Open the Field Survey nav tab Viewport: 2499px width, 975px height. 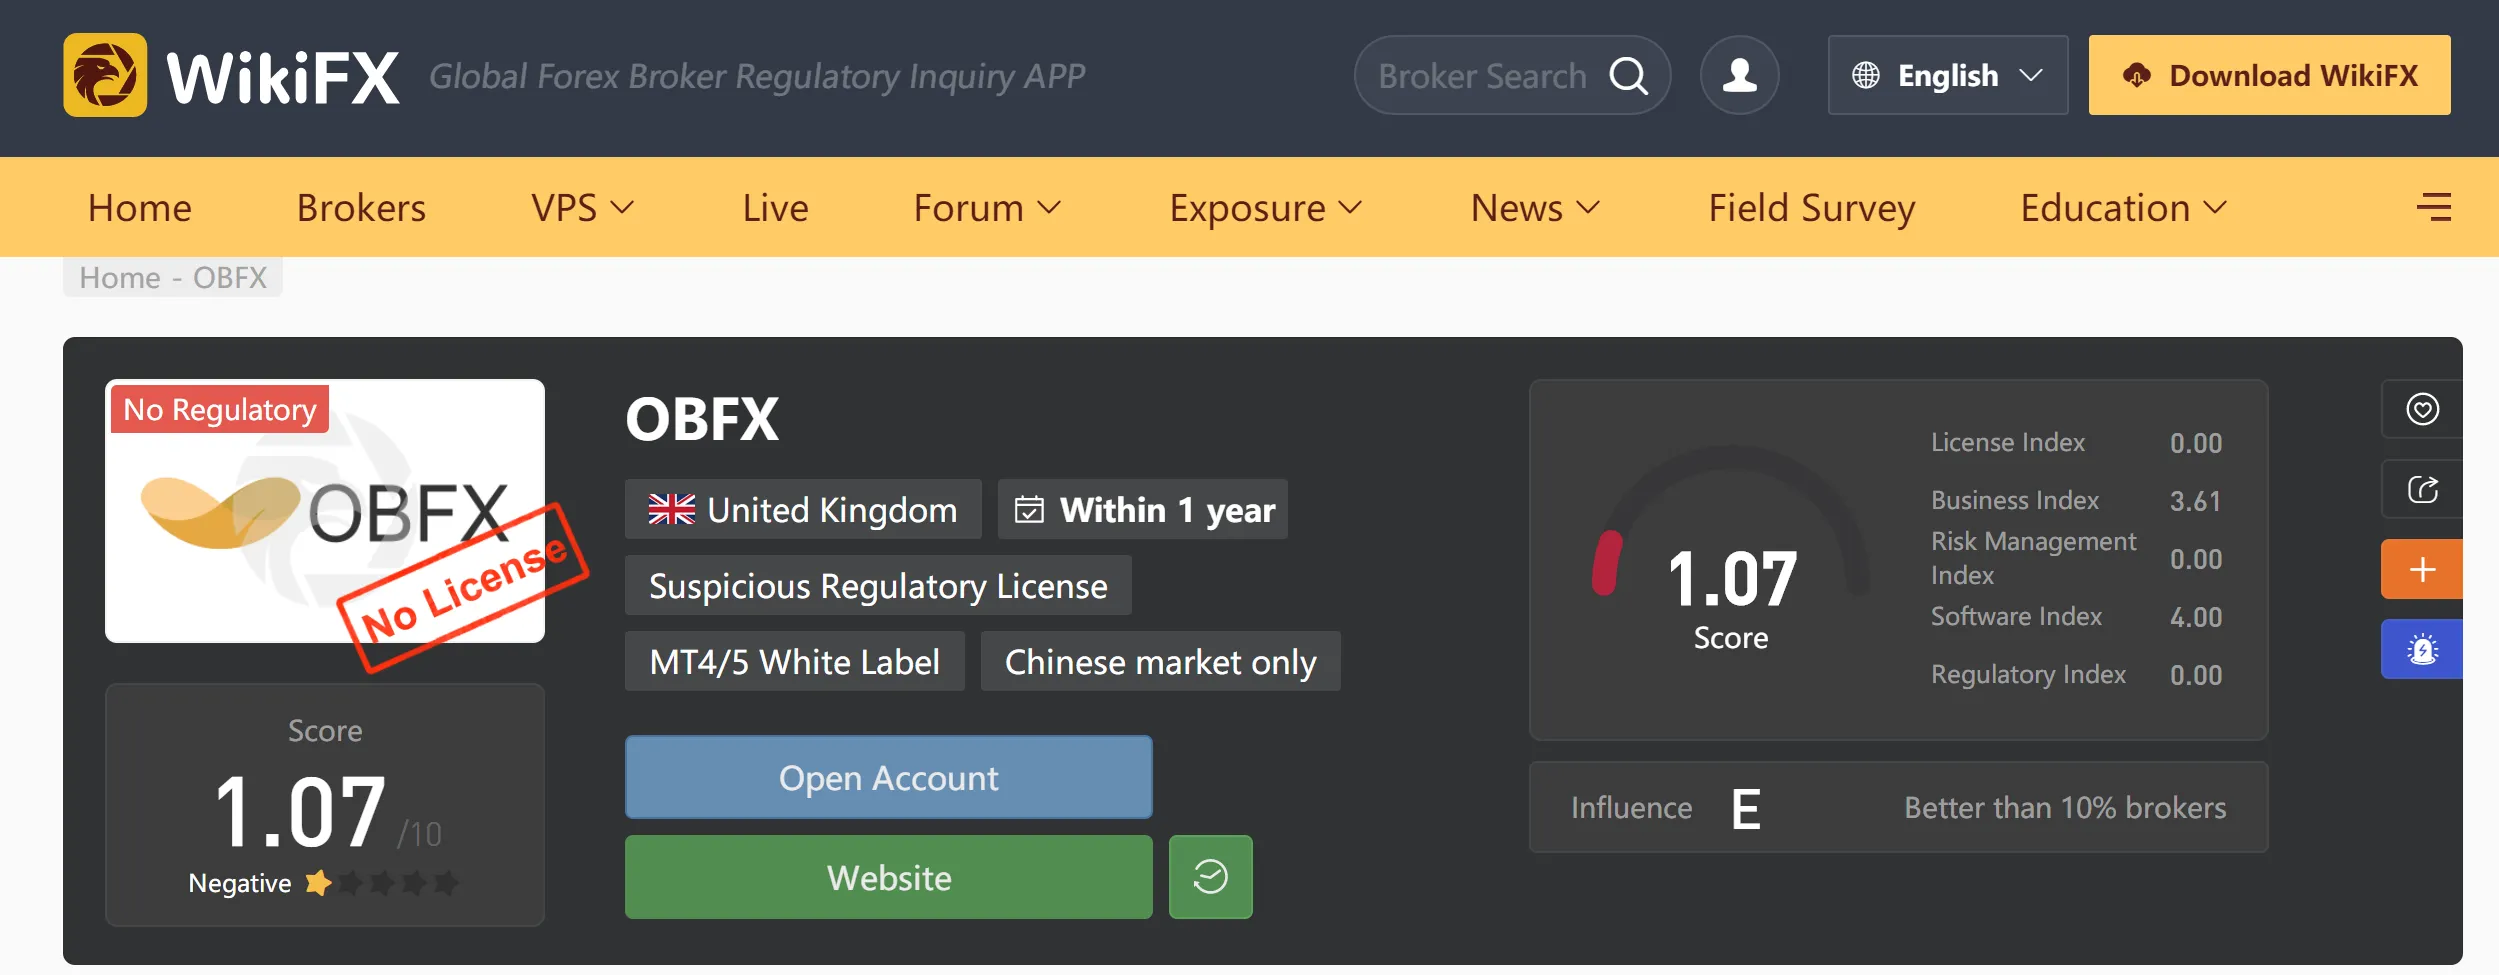click(x=1811, y=208)
